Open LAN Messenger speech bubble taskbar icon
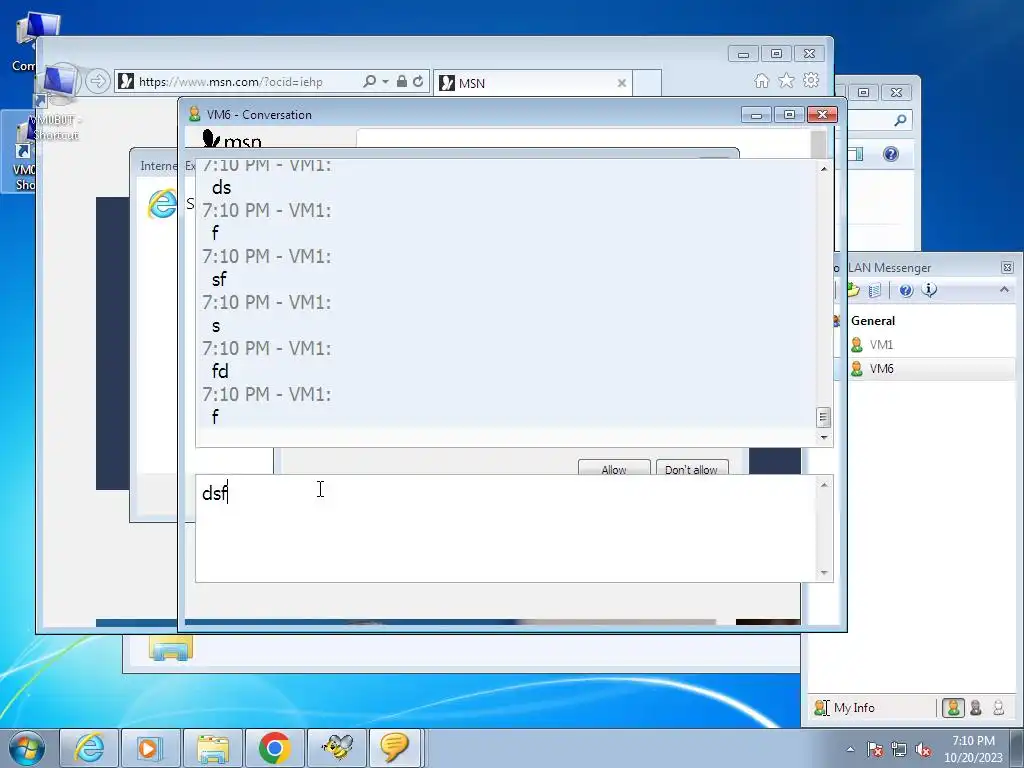Viewport: 1024px width, 768px height. pos(394,748)
